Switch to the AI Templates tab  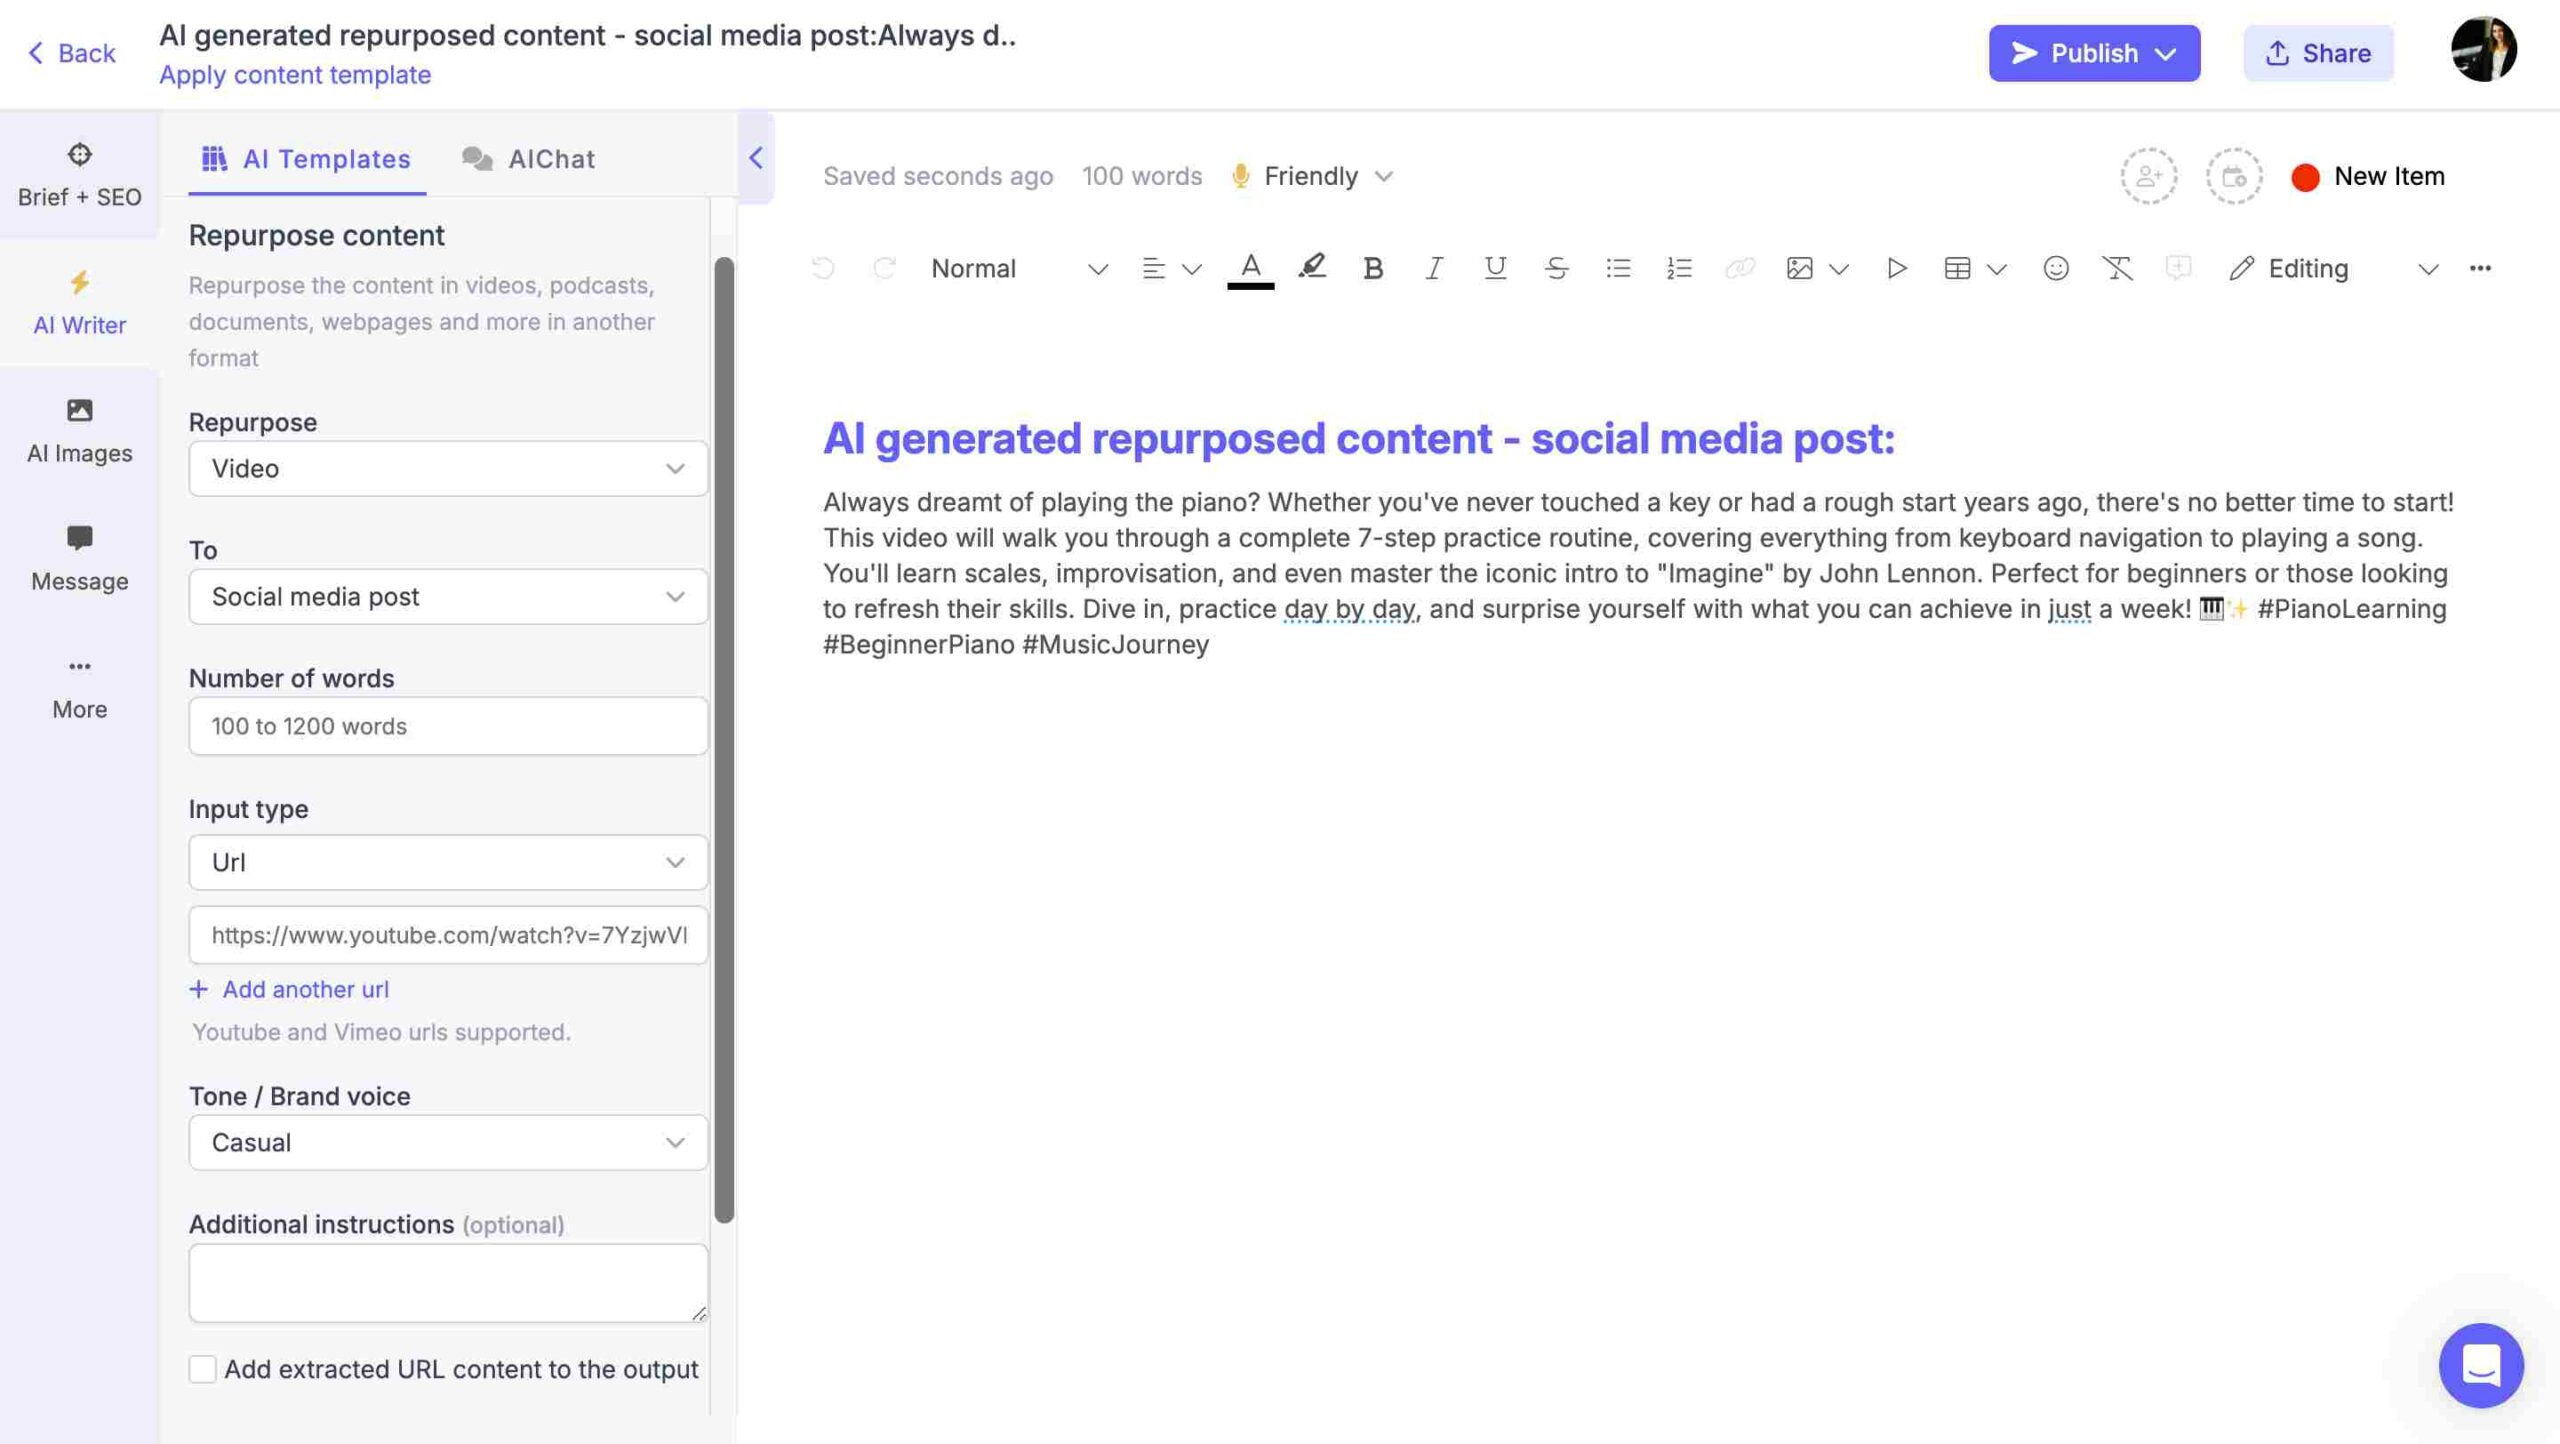[x=306, y=158]
